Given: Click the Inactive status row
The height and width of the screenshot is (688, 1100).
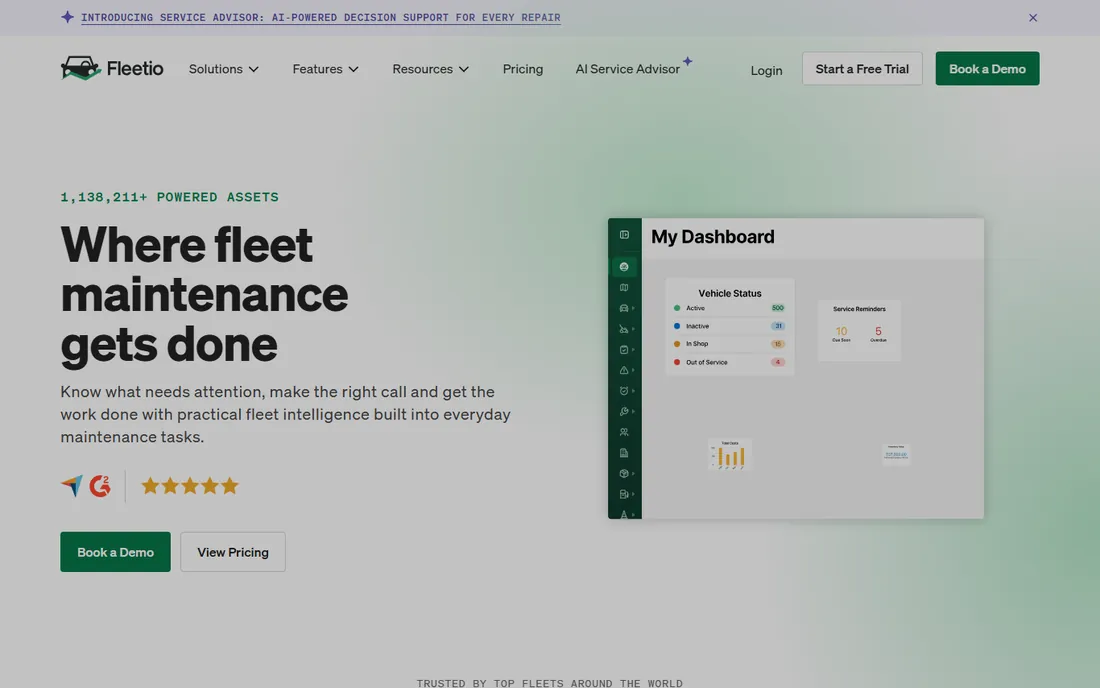Looking at the screenshot, I should click(x=729, y=326).
